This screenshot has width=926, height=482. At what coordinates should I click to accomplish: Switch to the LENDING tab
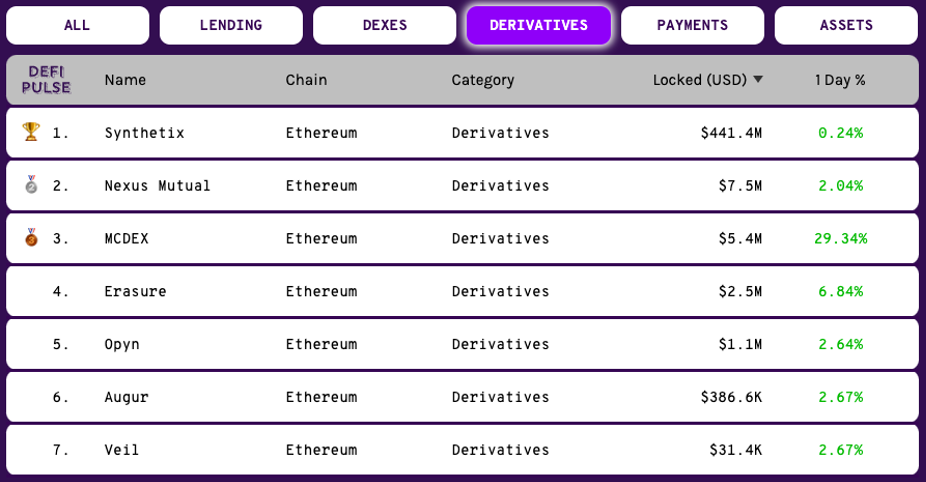point(231,25)
